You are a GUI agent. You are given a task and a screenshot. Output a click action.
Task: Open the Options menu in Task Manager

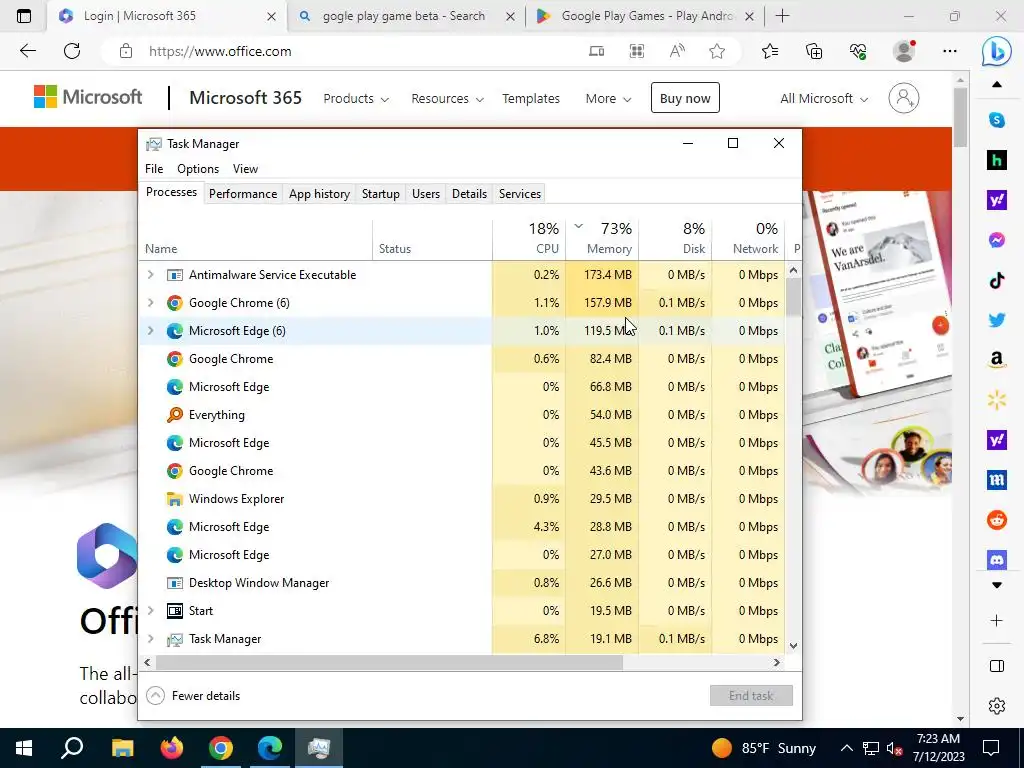pyautogui.click(x=198, y=168)
